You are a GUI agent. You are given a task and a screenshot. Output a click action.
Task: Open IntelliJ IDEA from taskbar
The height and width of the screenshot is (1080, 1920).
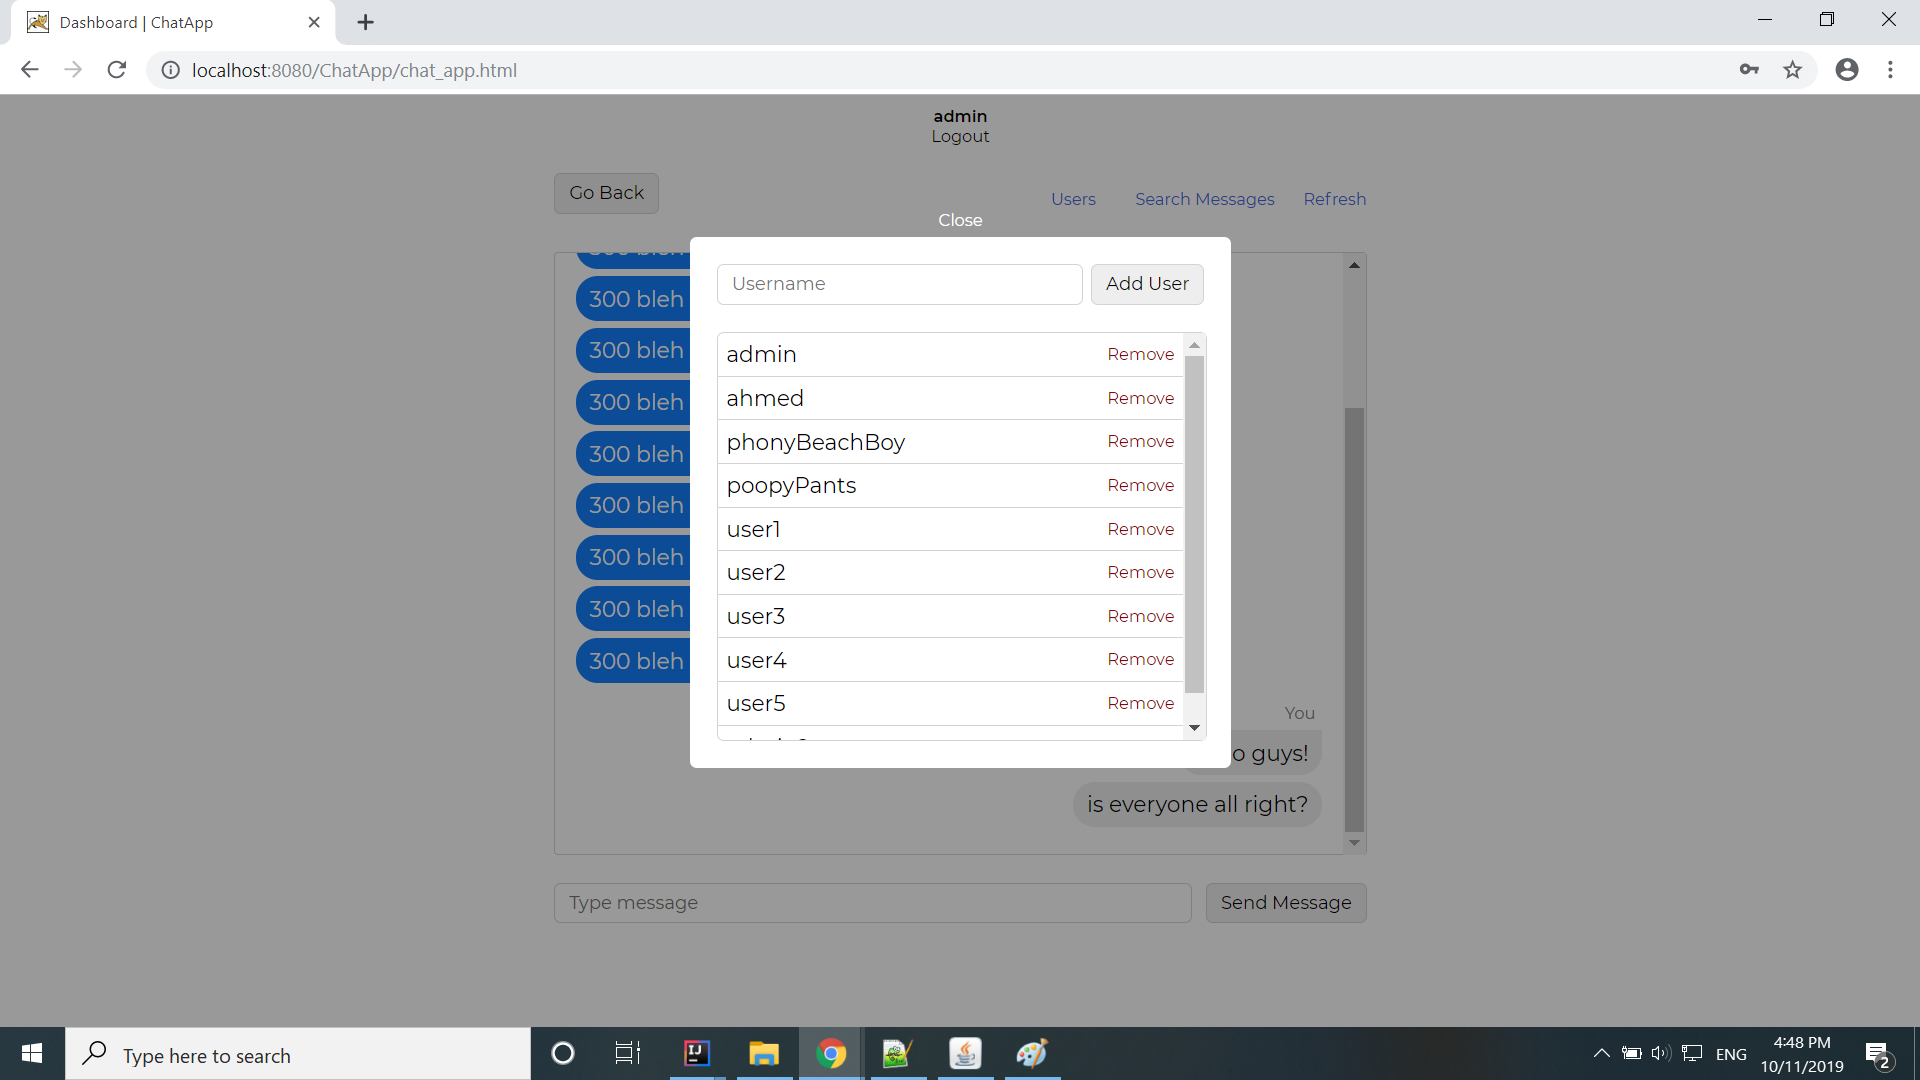pos(697,1053)
